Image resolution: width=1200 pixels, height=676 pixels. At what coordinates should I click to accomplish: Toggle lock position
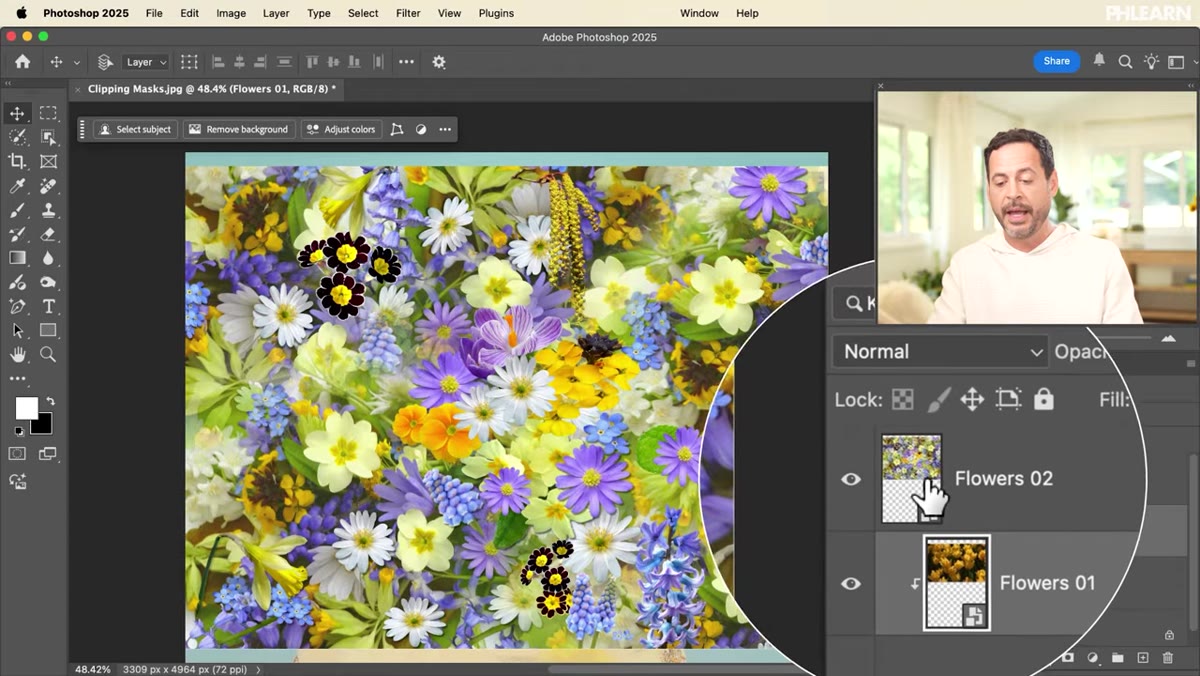[x=972, y=400]
